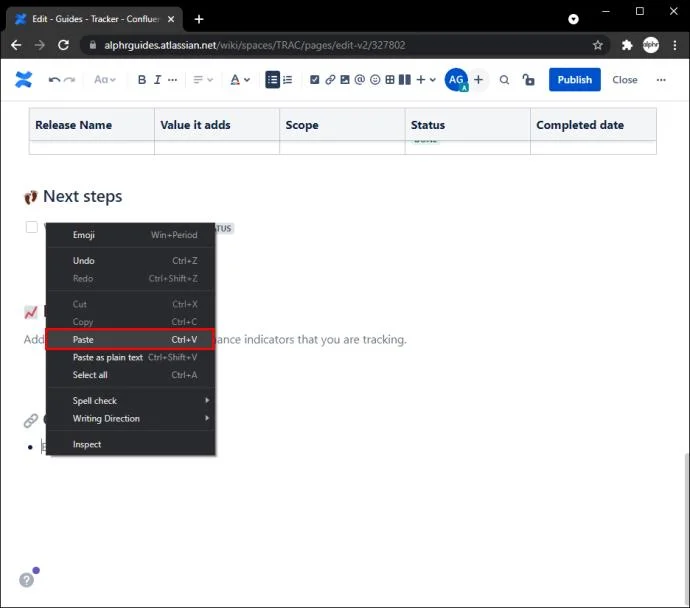Image resolution: width=690 pixels, height=608 pixels.
Task: Click the Confluence logo icon
Action: [23, 80]
